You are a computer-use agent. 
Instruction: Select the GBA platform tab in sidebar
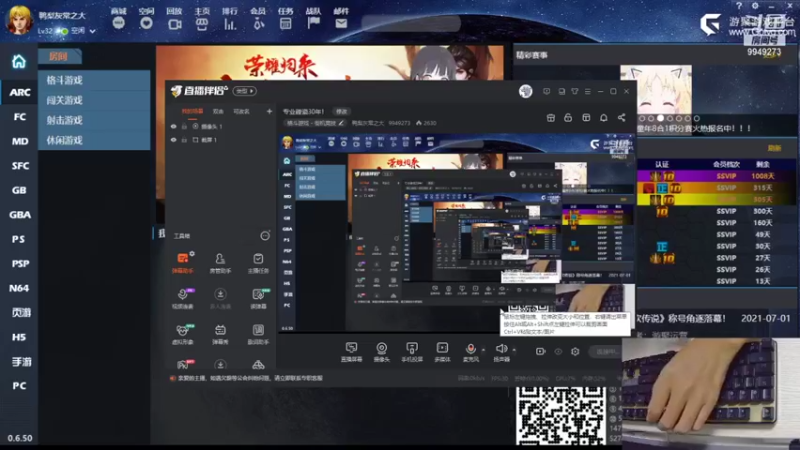[x=19, y=215]
